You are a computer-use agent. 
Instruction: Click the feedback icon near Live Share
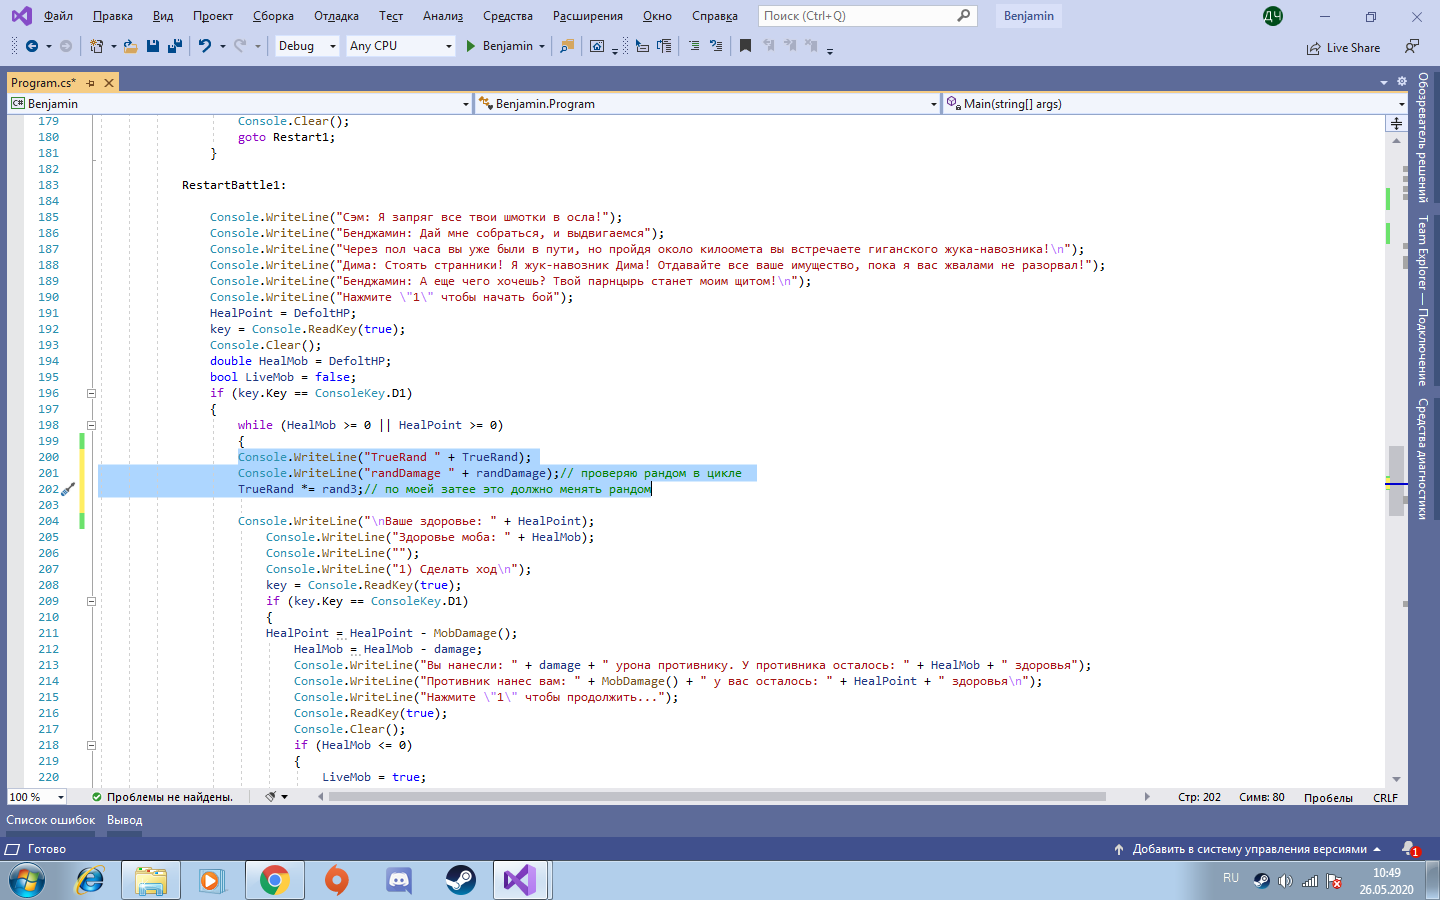[x=1411, y=47]
